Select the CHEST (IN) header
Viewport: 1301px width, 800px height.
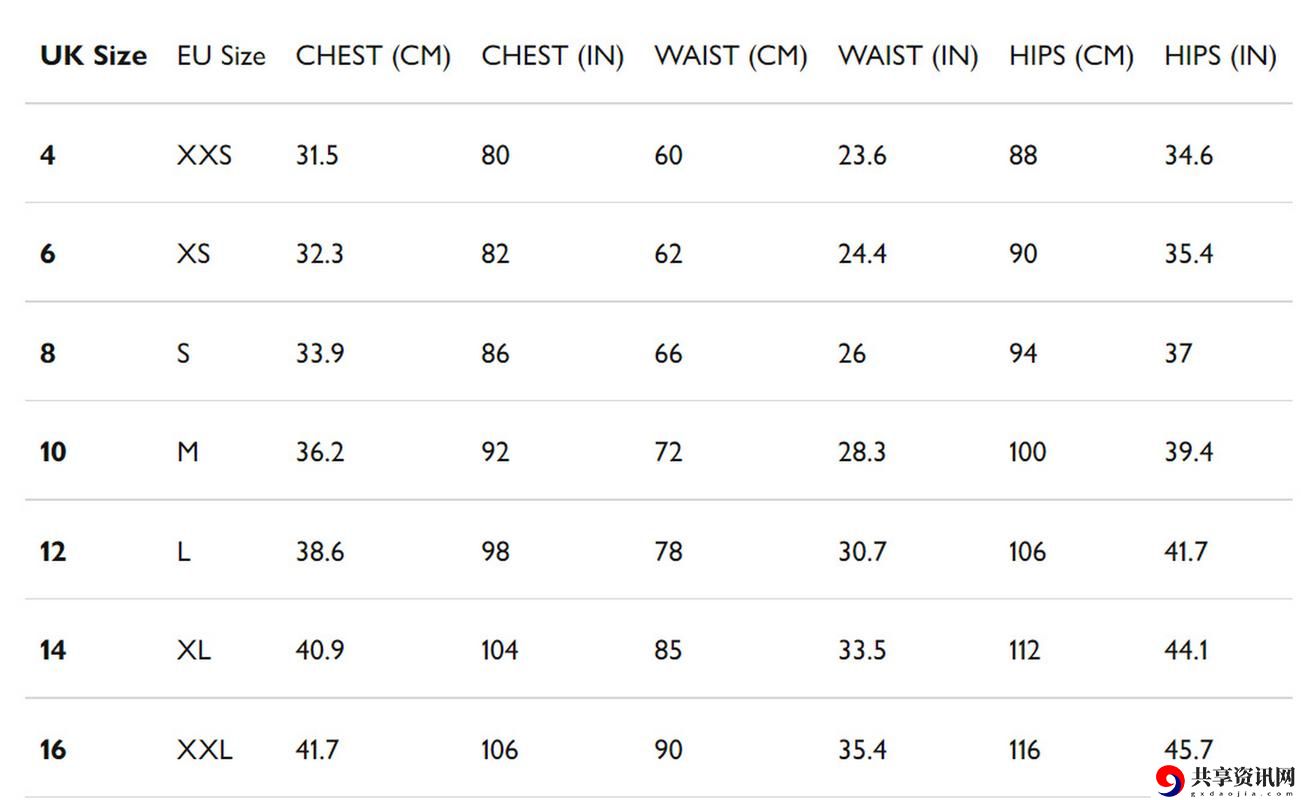(x=552, y=57)
